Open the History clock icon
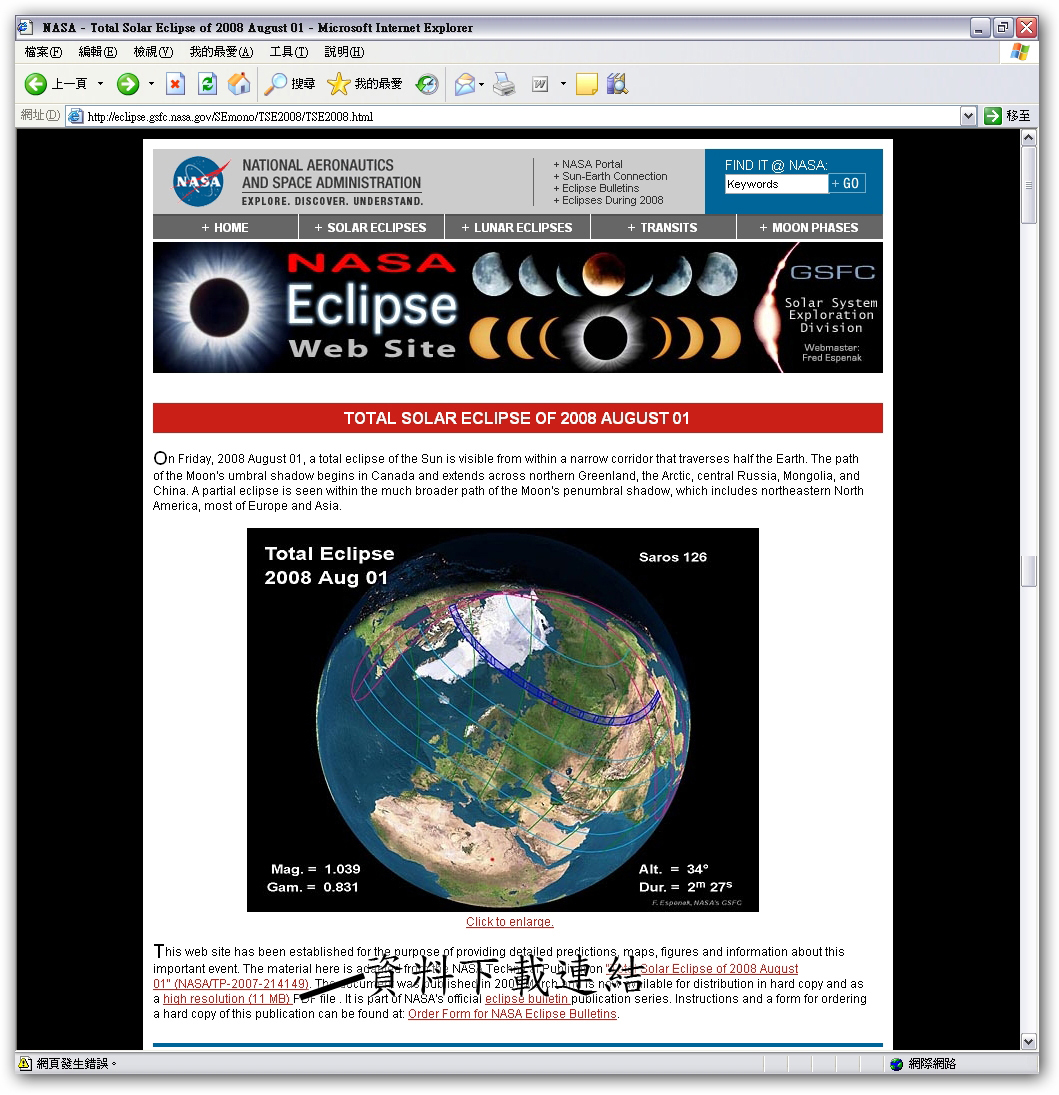The image size is (1059, 1095). click(x=427, y=85)
